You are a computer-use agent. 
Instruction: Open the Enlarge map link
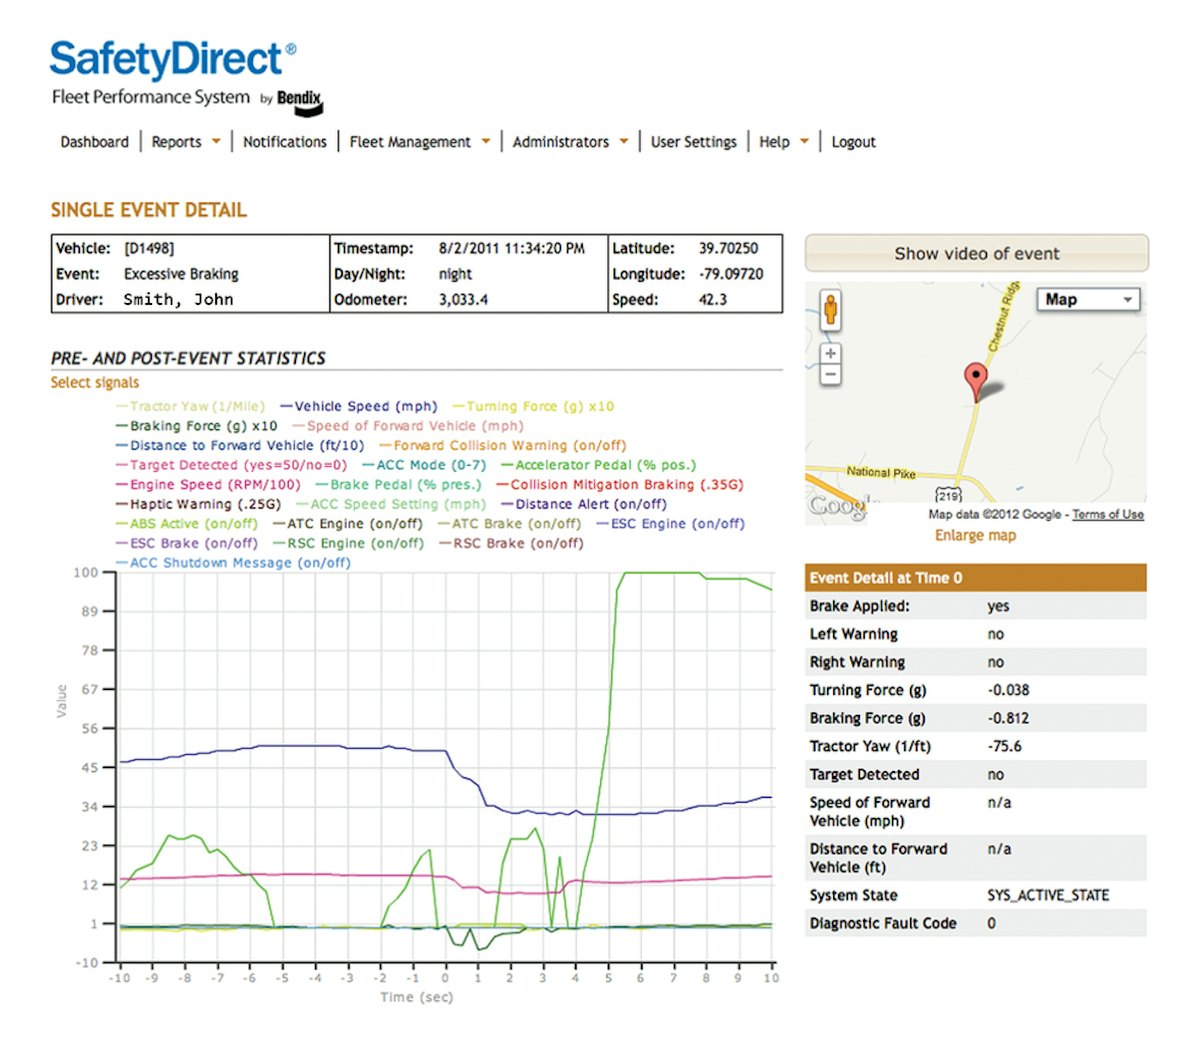click(x=975, y=535)
